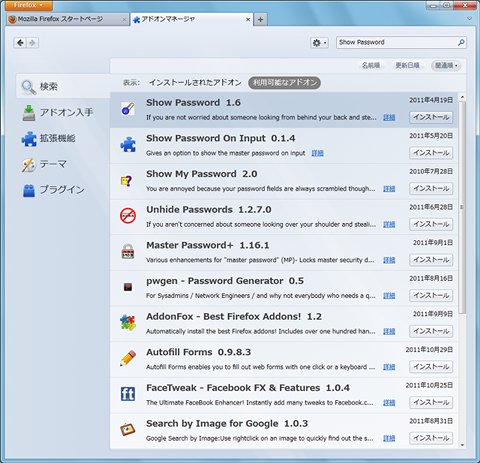This screenshot has height=463, width=480.
Task: Open a new tab with plus button
Action: point(260,20)
